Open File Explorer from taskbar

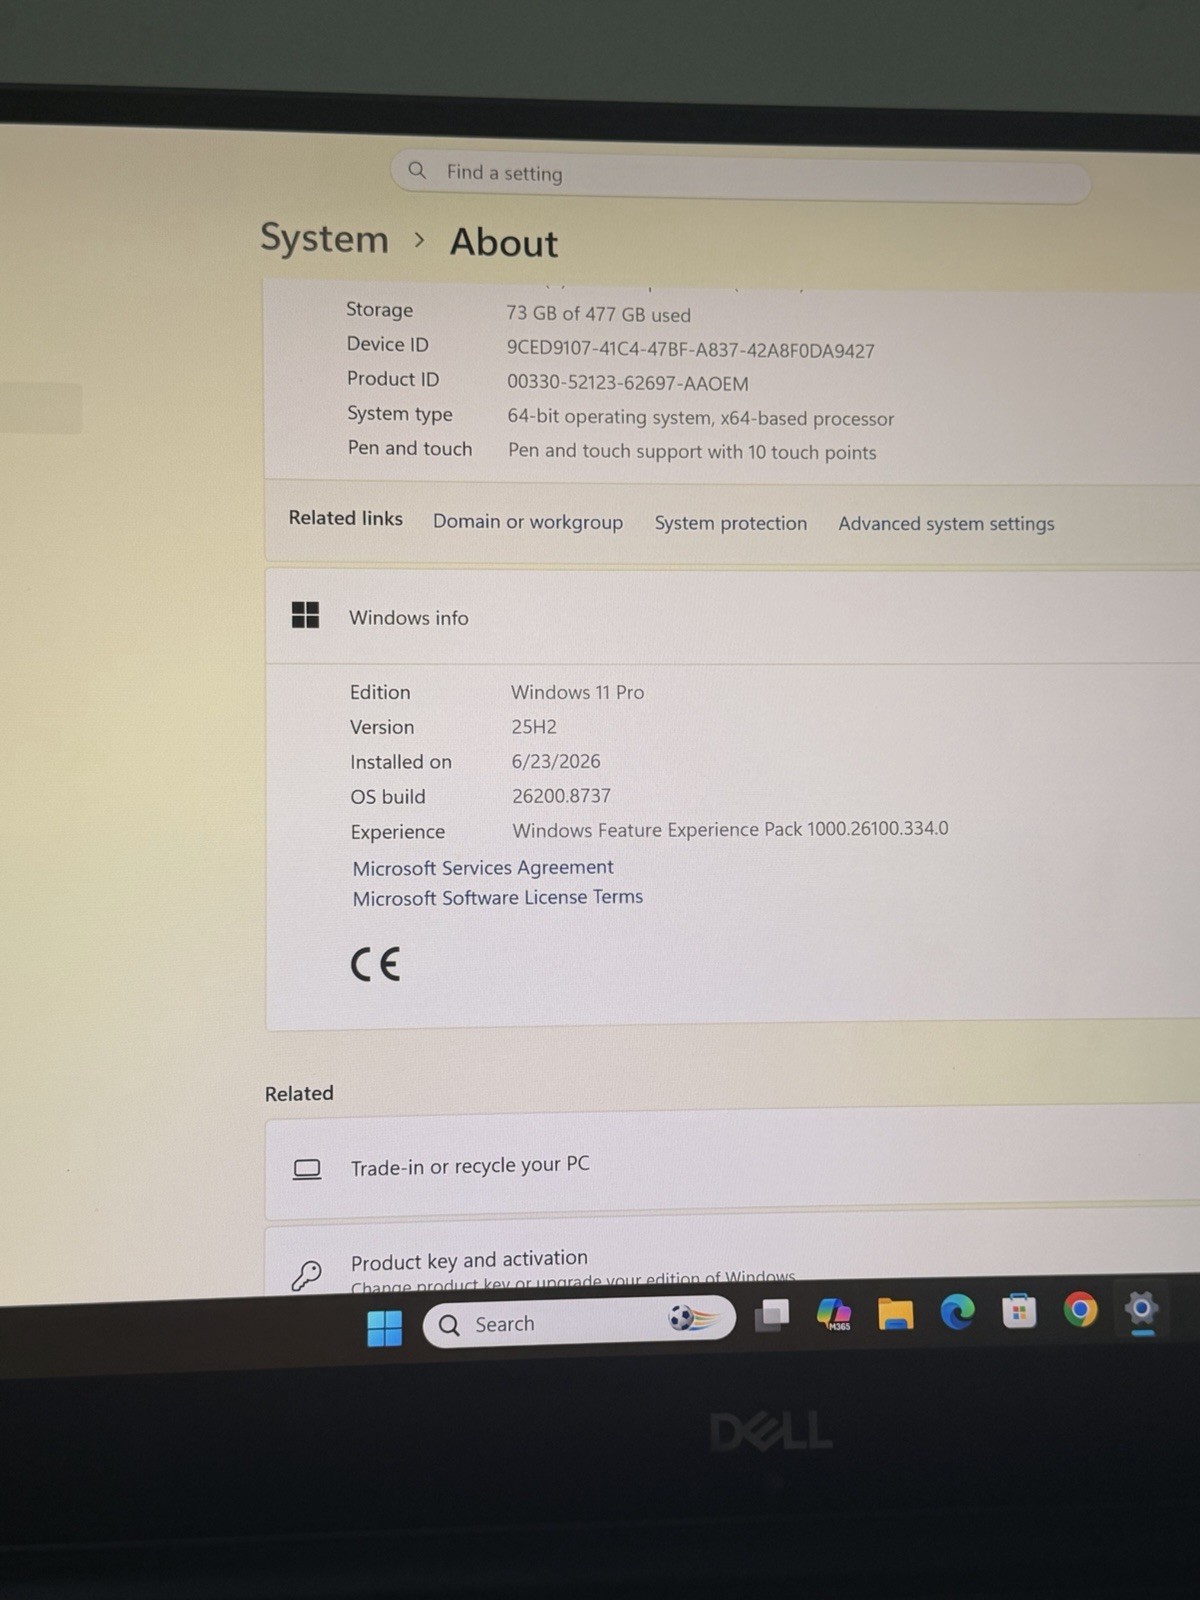tap(895, 1312)
